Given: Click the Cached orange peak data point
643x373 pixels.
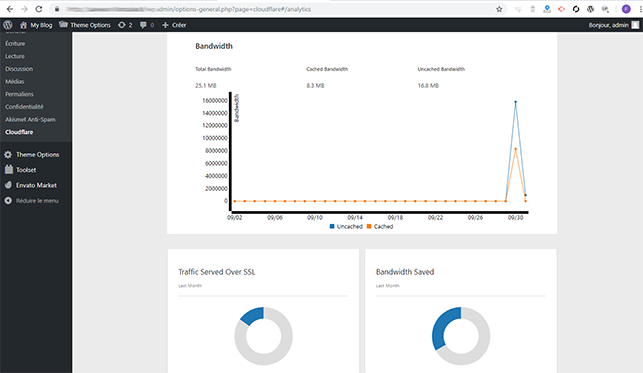Looking at the screenshot, I should pos(515,149).
